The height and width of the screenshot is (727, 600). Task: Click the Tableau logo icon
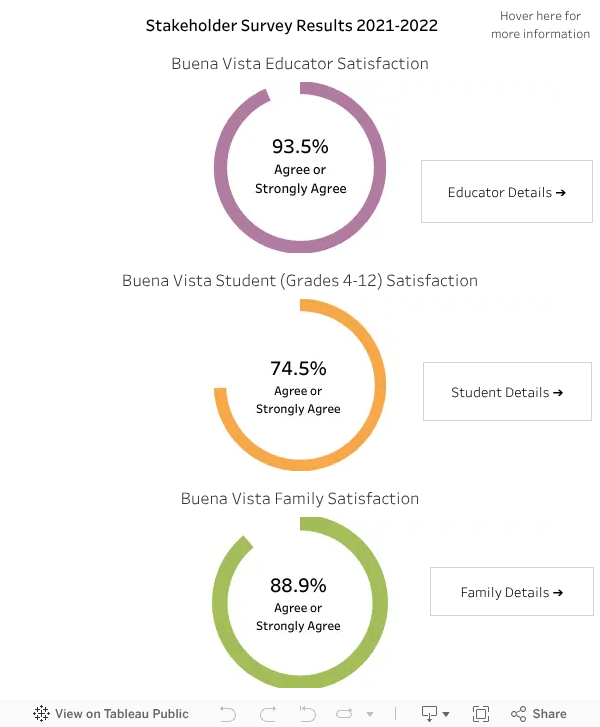(41, 713)
